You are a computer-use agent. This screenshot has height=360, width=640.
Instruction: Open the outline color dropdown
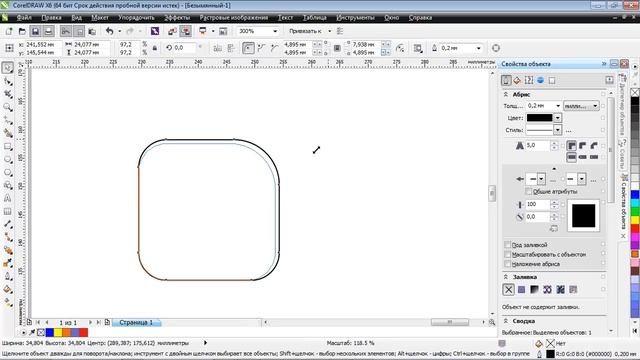[x=557, y=118]
